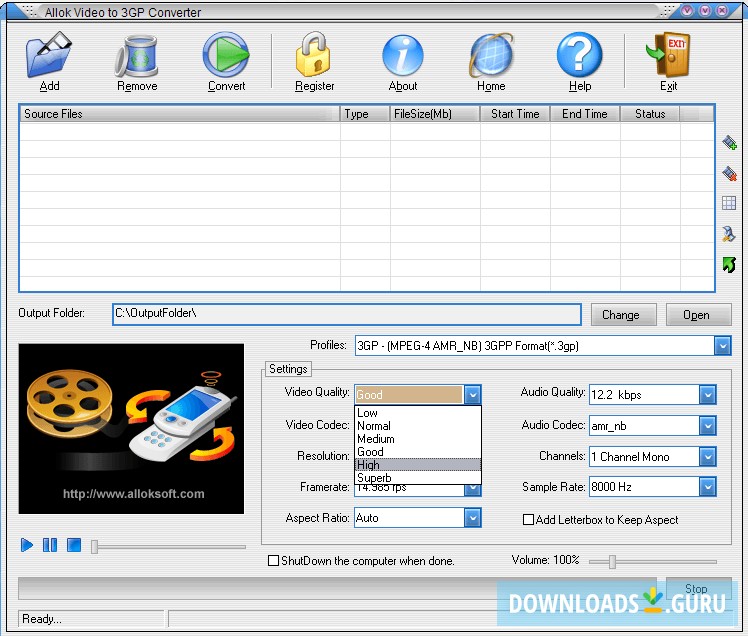Choose Superb in Video Quality list
This screenshot has height=636, width=748.
[x=418, y=477]
